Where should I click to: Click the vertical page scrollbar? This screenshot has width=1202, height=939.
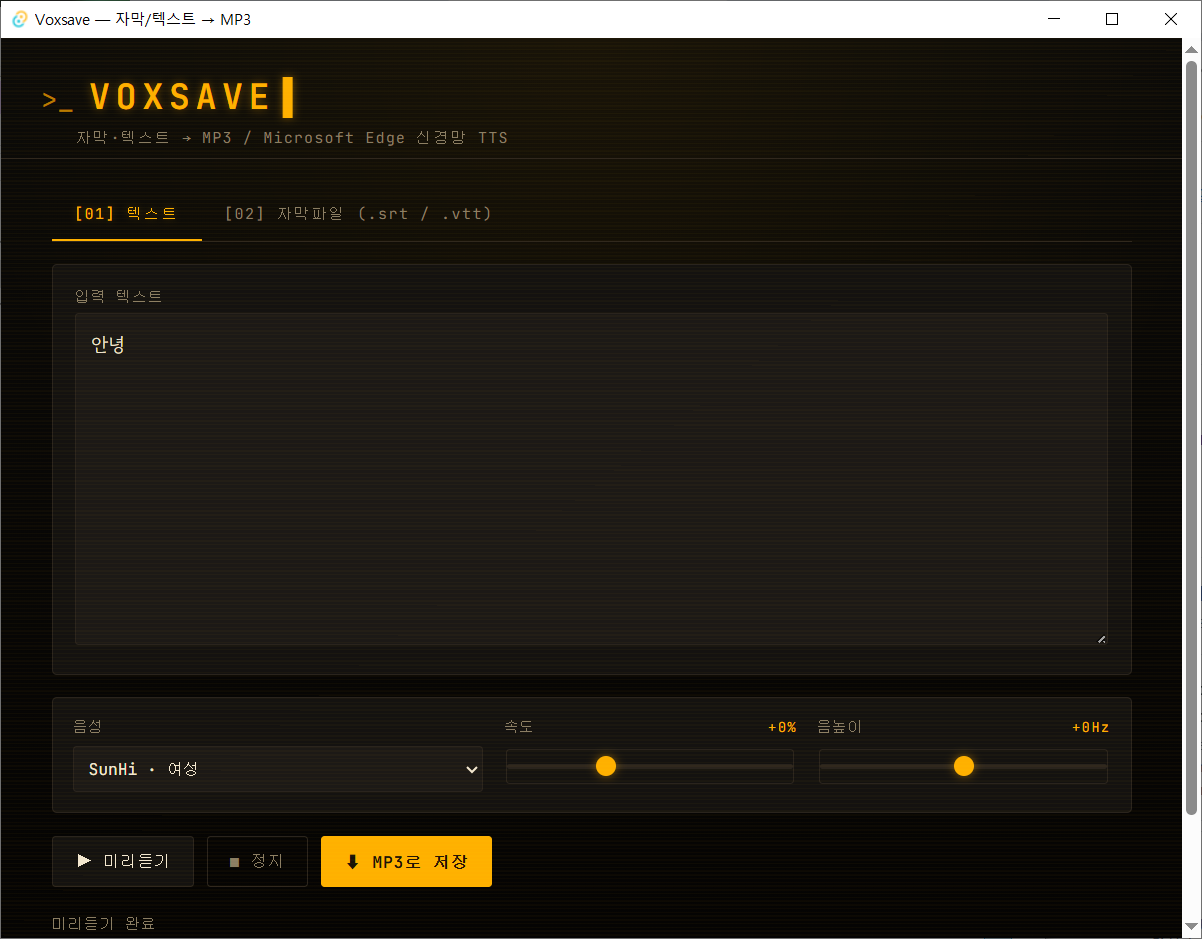(1190, 439)
